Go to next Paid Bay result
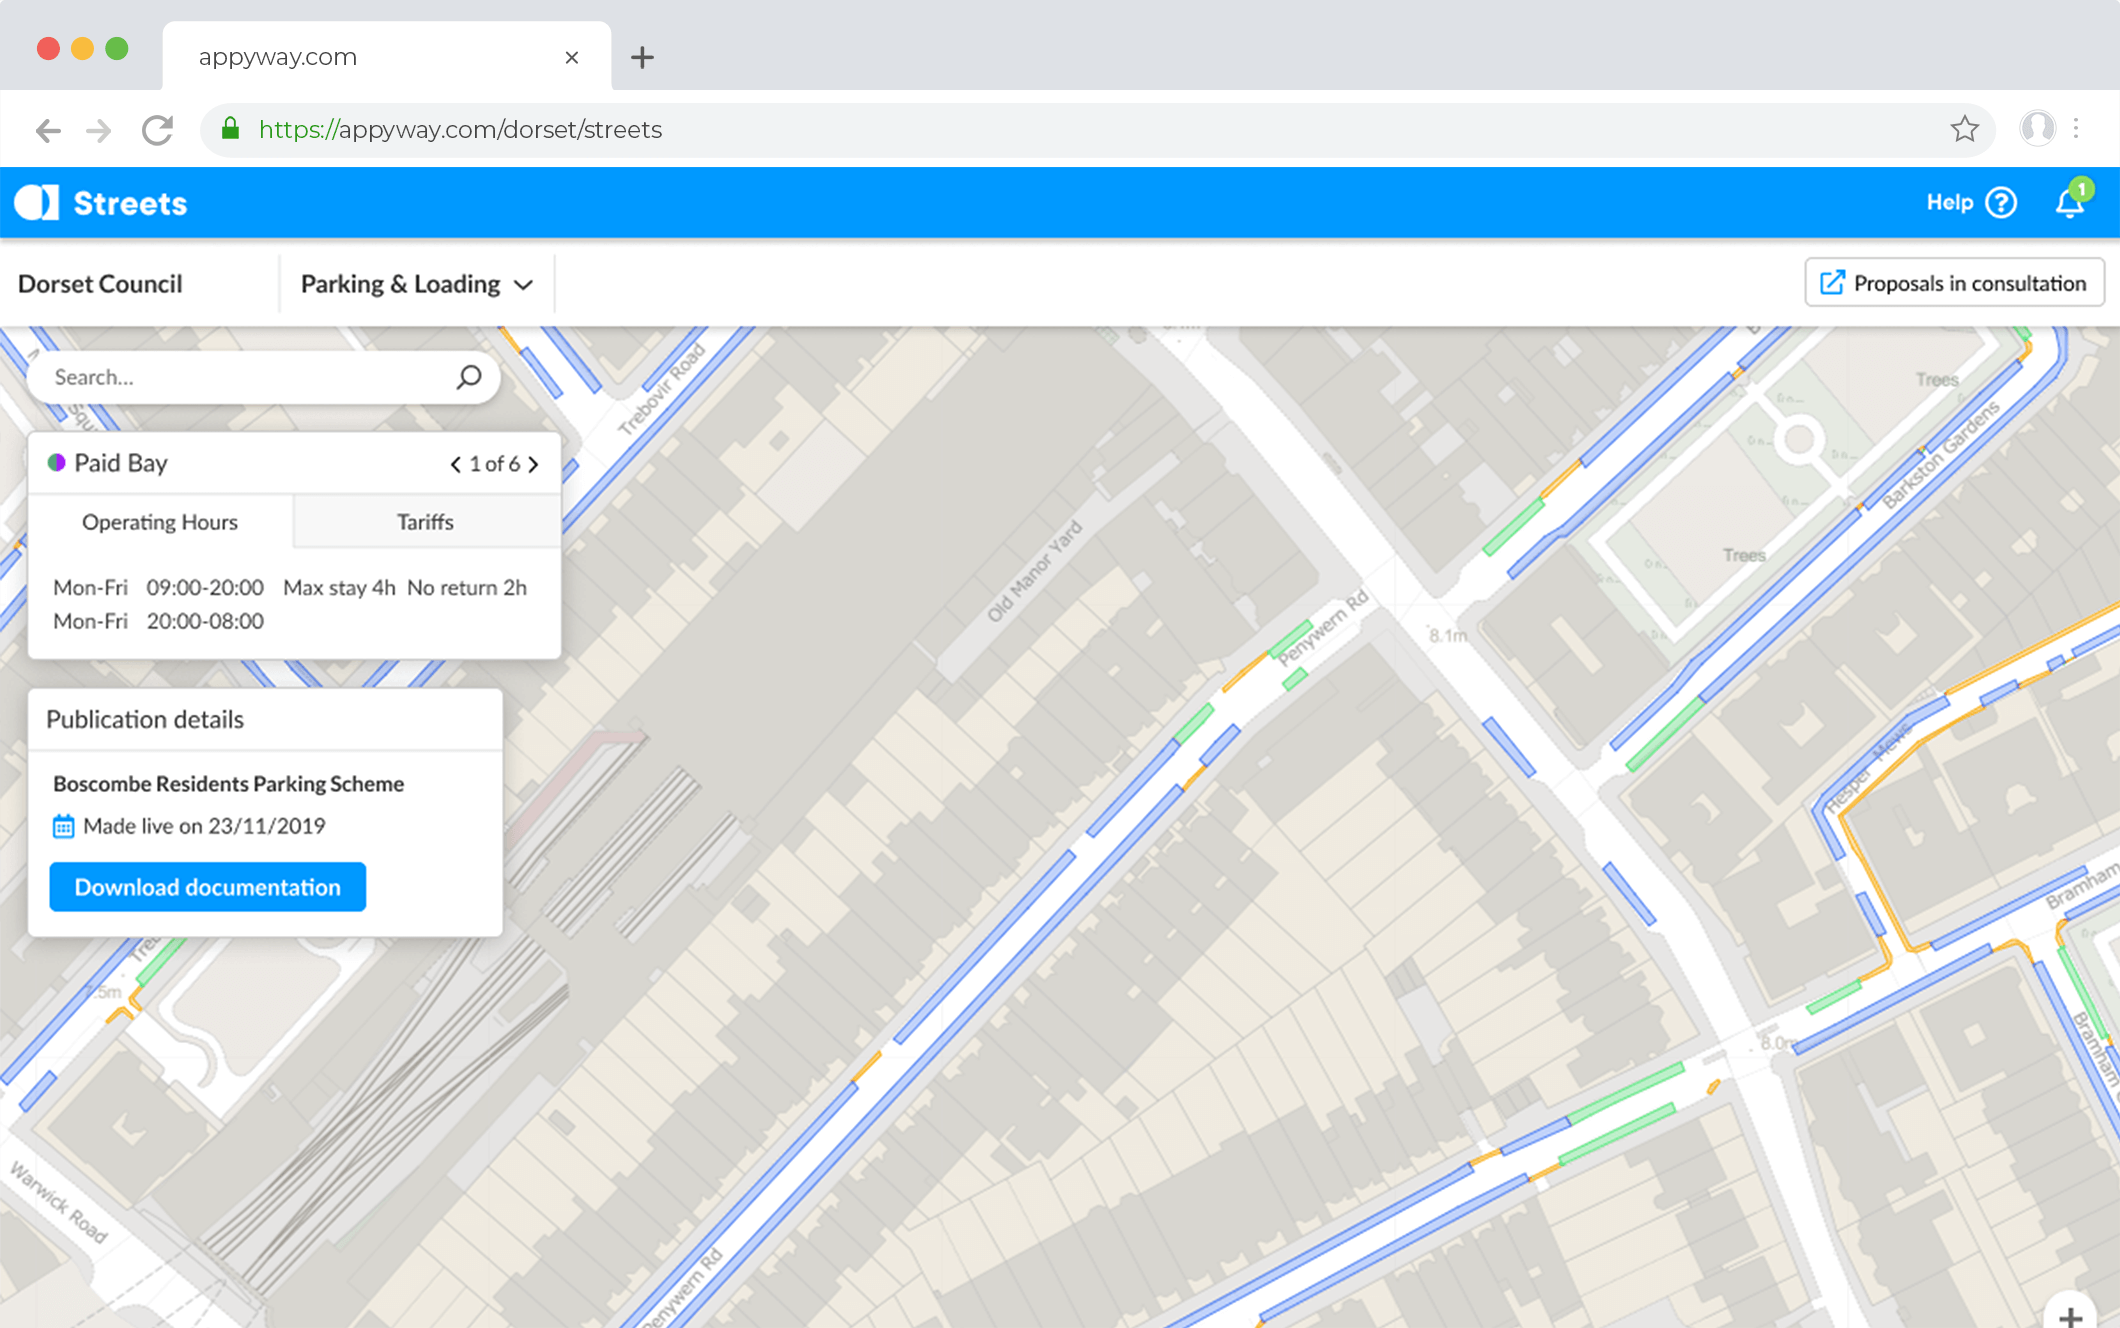Viewport: 2120px width, 1328px height. [534, 464]
